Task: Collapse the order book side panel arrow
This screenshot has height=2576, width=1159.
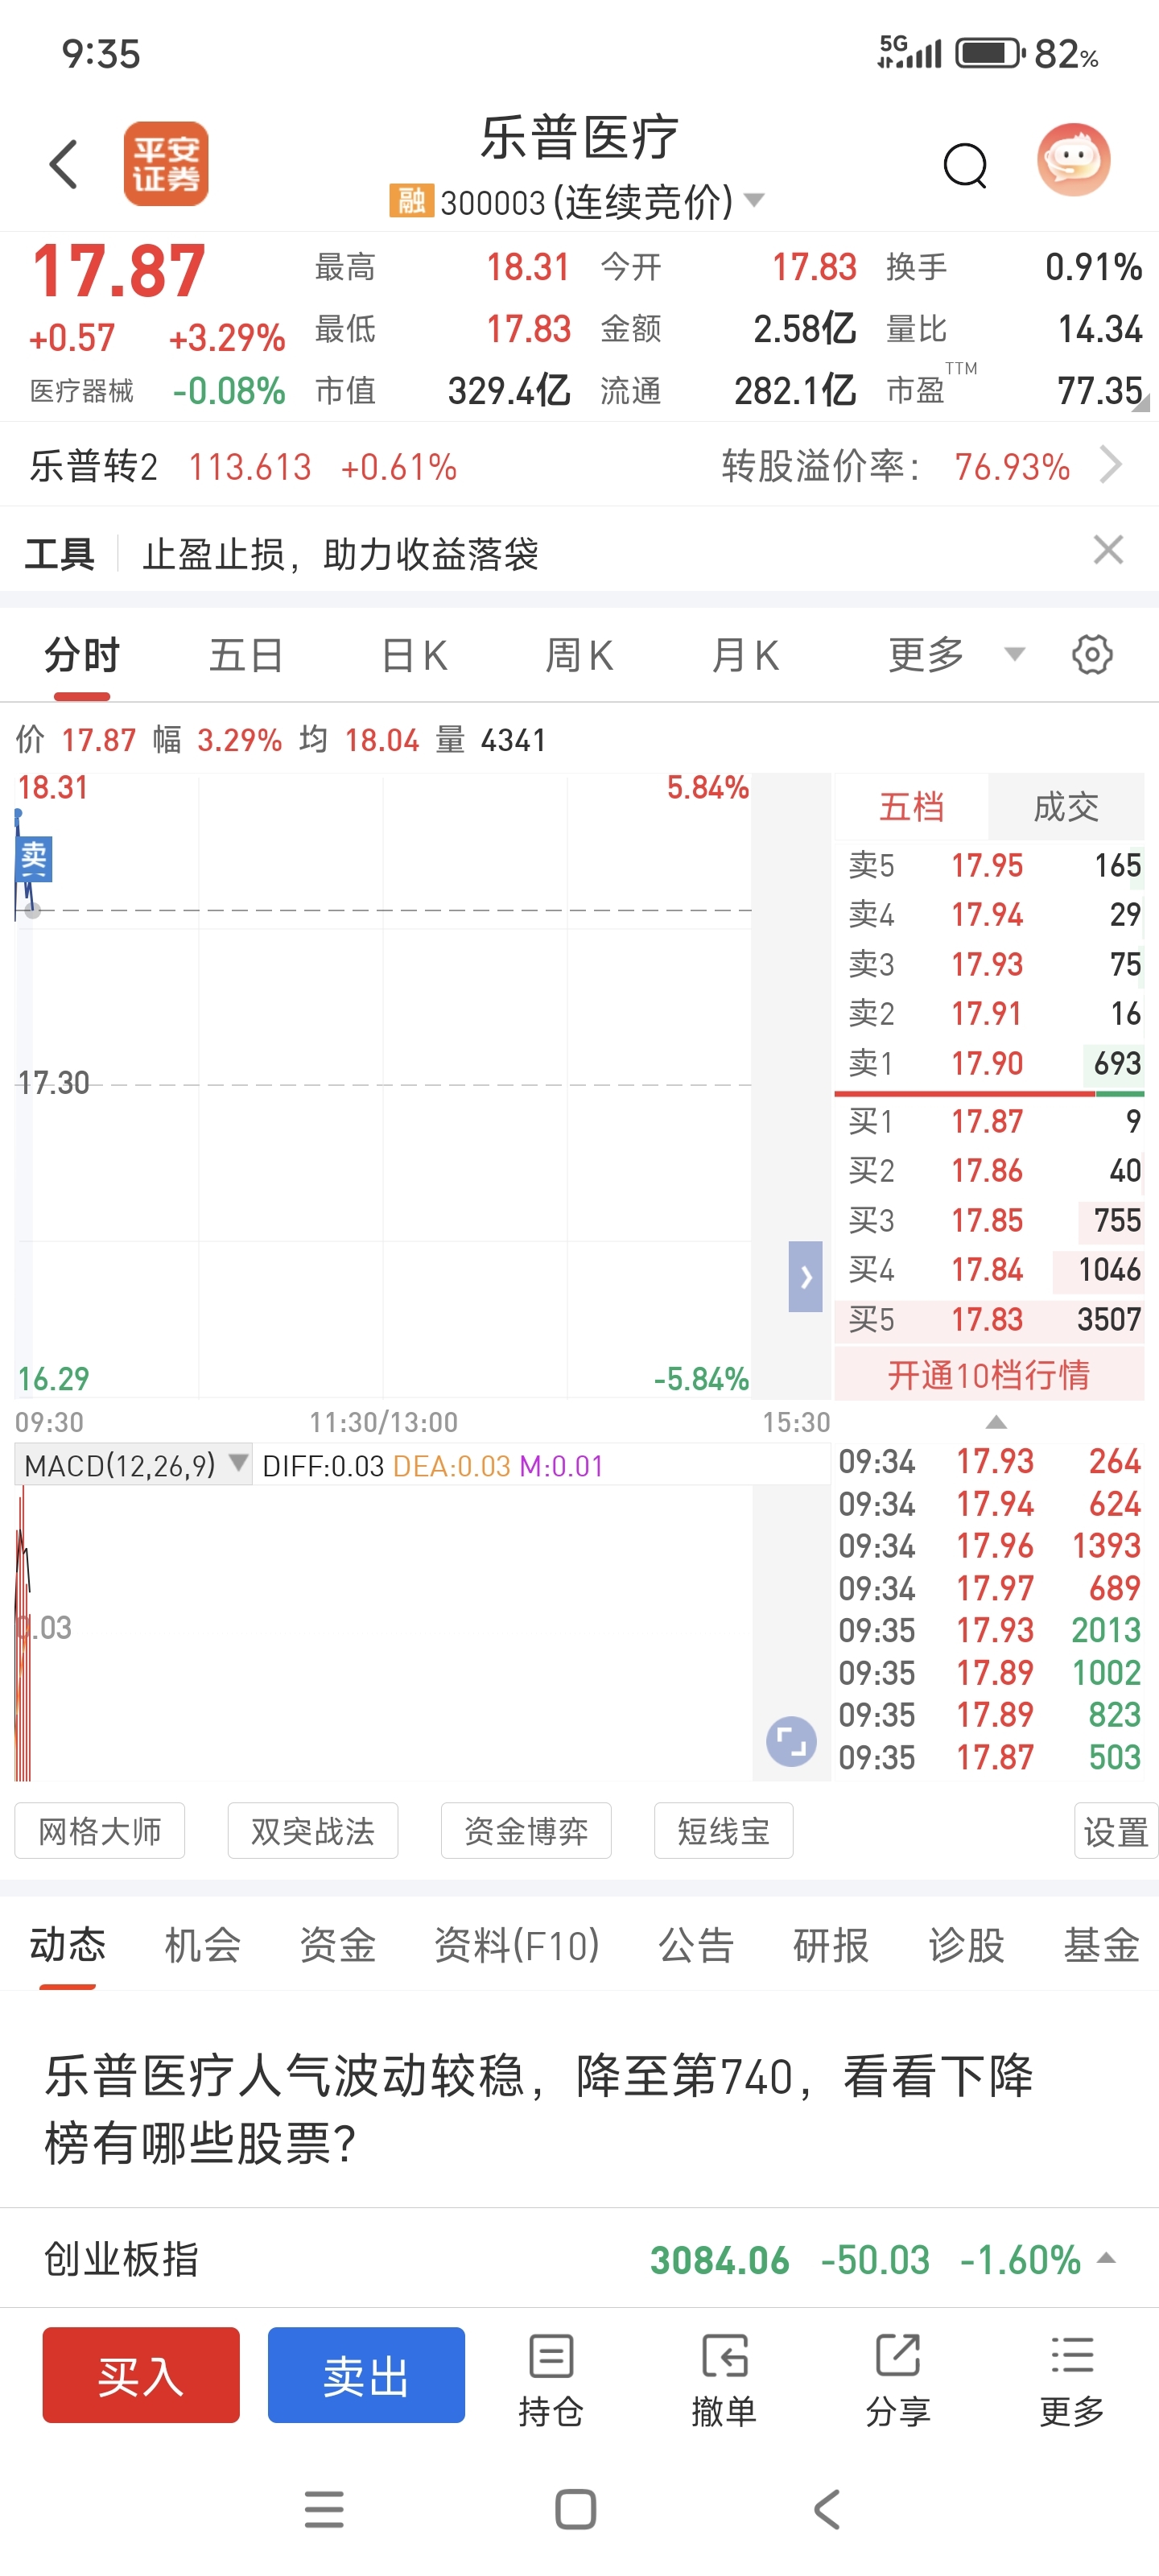Action: (805, 1277)
